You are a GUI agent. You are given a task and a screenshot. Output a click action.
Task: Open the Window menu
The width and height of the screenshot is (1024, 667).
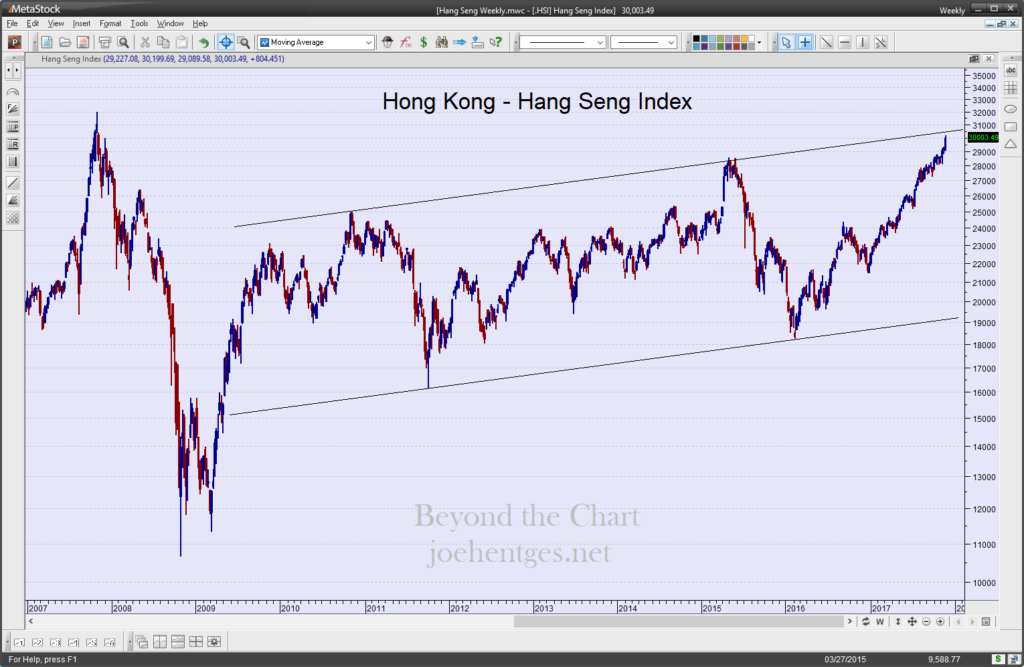pos(170,24)
